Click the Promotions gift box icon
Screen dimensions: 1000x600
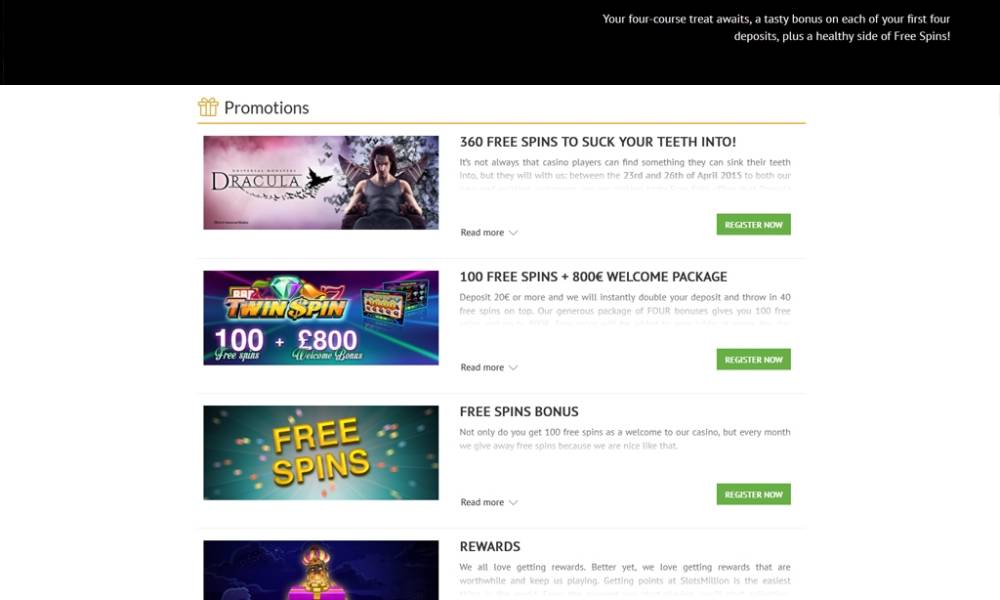pyautogui.click(x=208, y=106)
